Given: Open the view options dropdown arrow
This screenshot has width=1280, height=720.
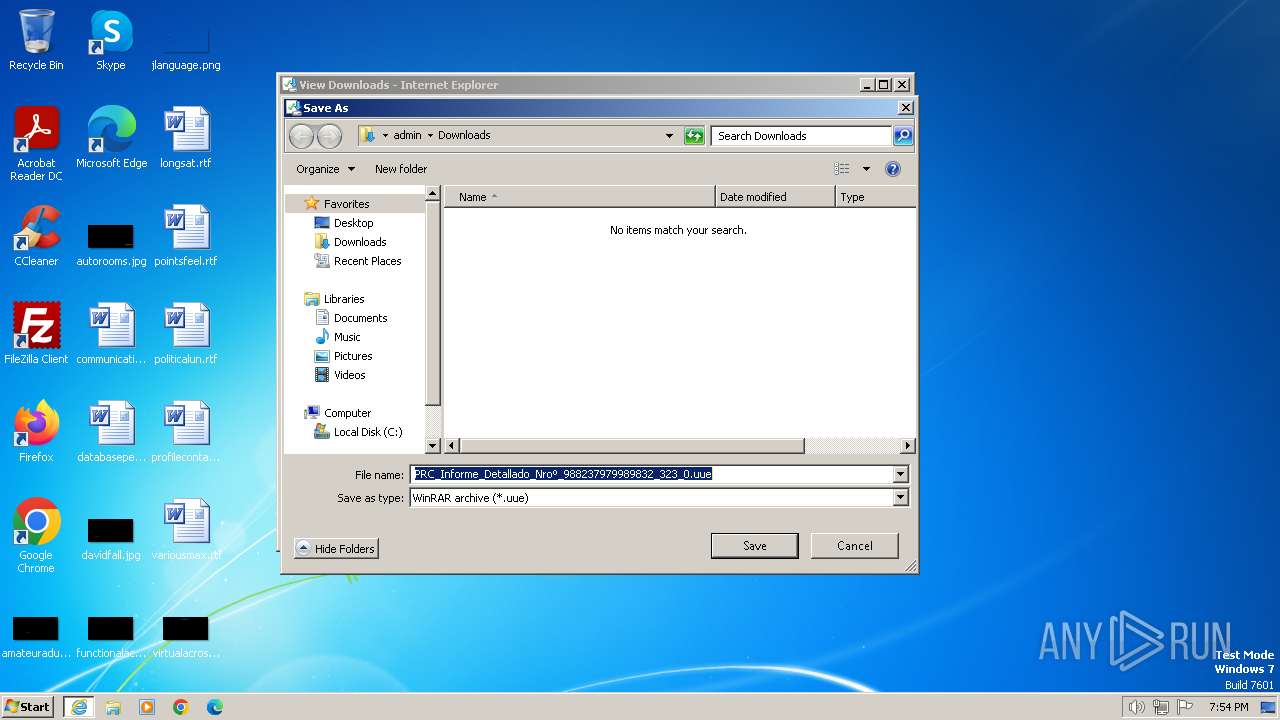Looking at the screenshot, I should tap(866, 169).
